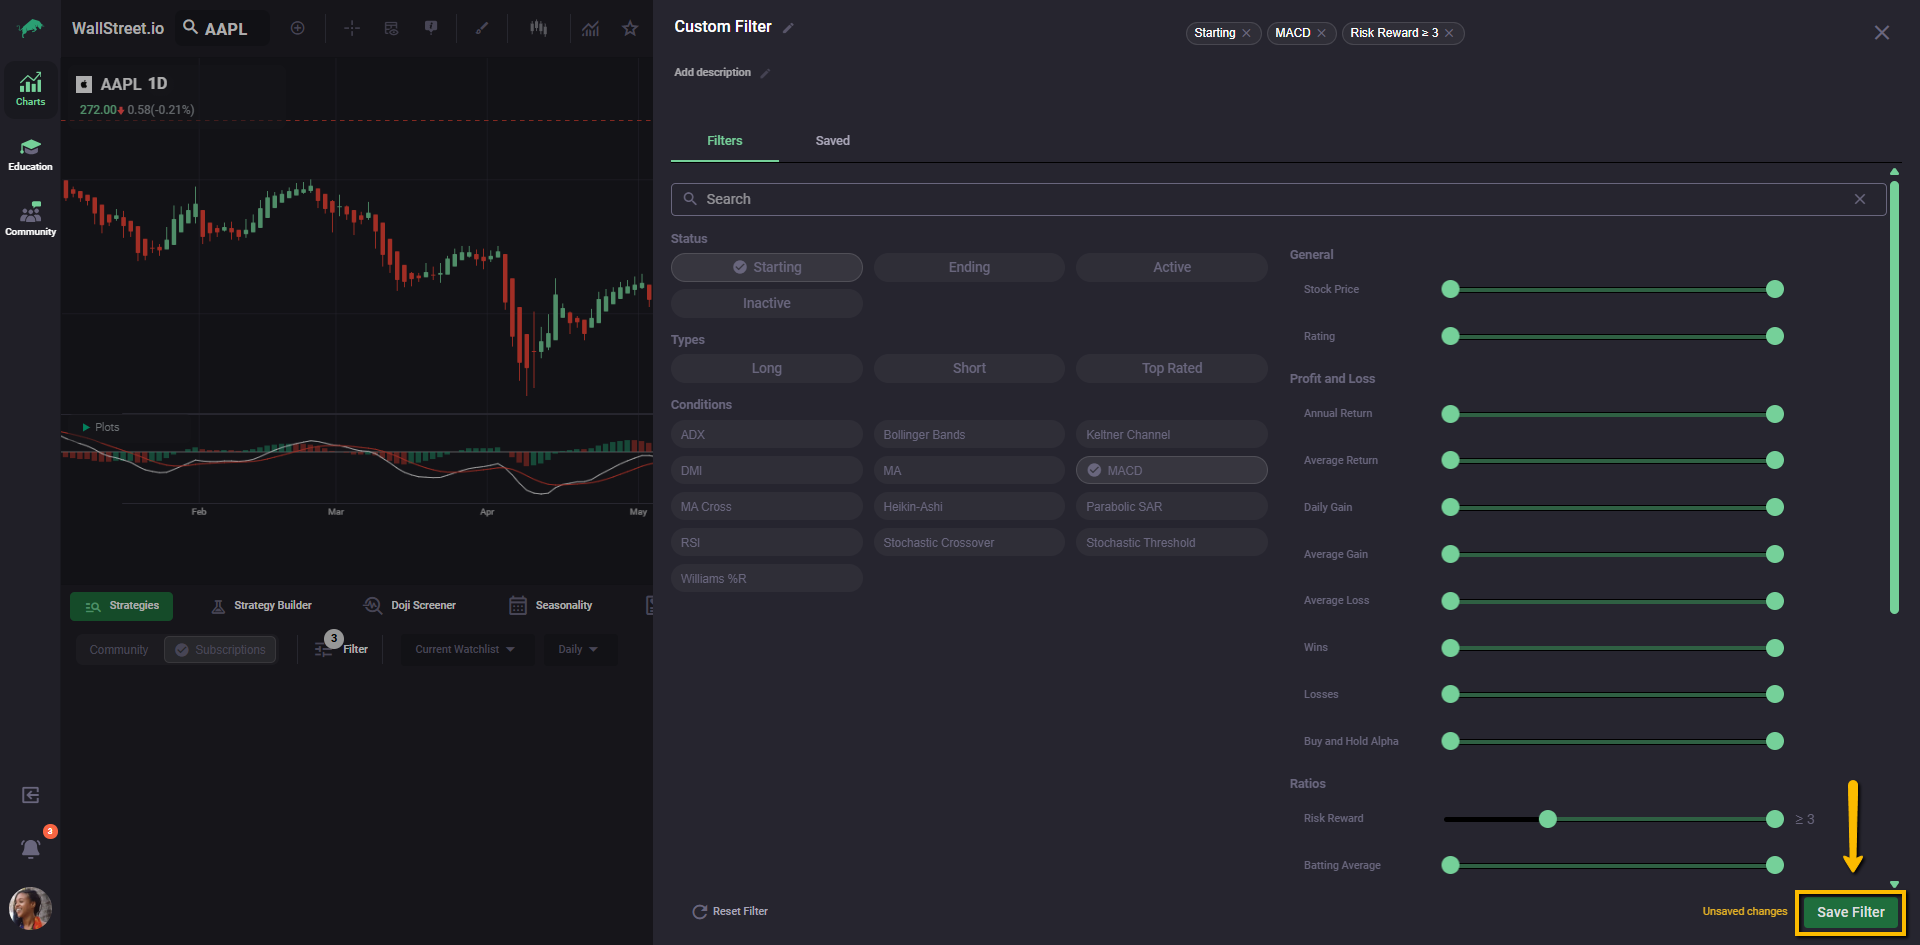Click into the filter Search field
Screen dimensions: 1920x945
1270,199
